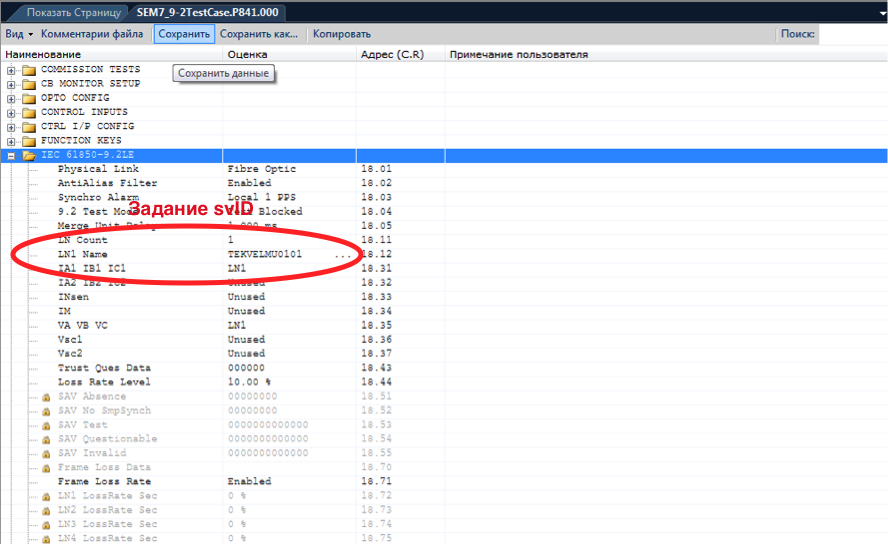Image resolution: width=888 pixels, height=544 pixels.
Task: Expand the FUNCTION KEYS node
Action: point(11,141)
